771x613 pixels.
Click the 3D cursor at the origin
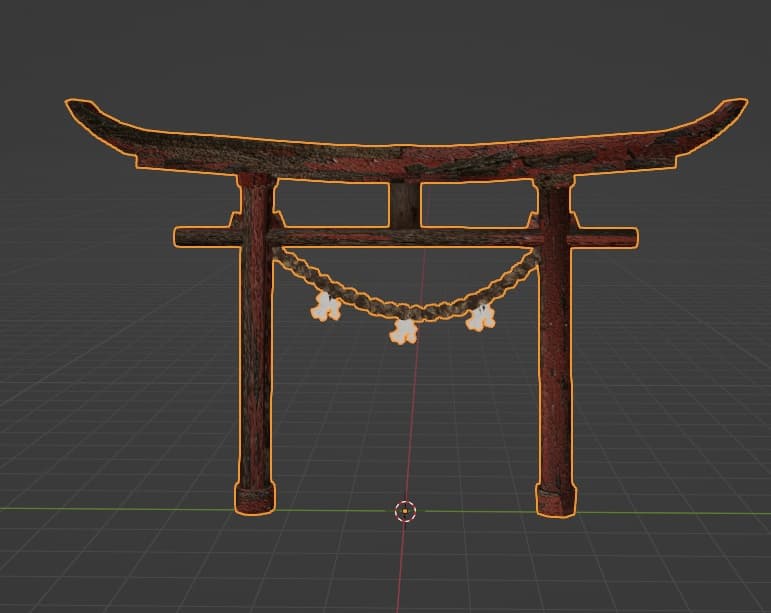click(405, 511)
